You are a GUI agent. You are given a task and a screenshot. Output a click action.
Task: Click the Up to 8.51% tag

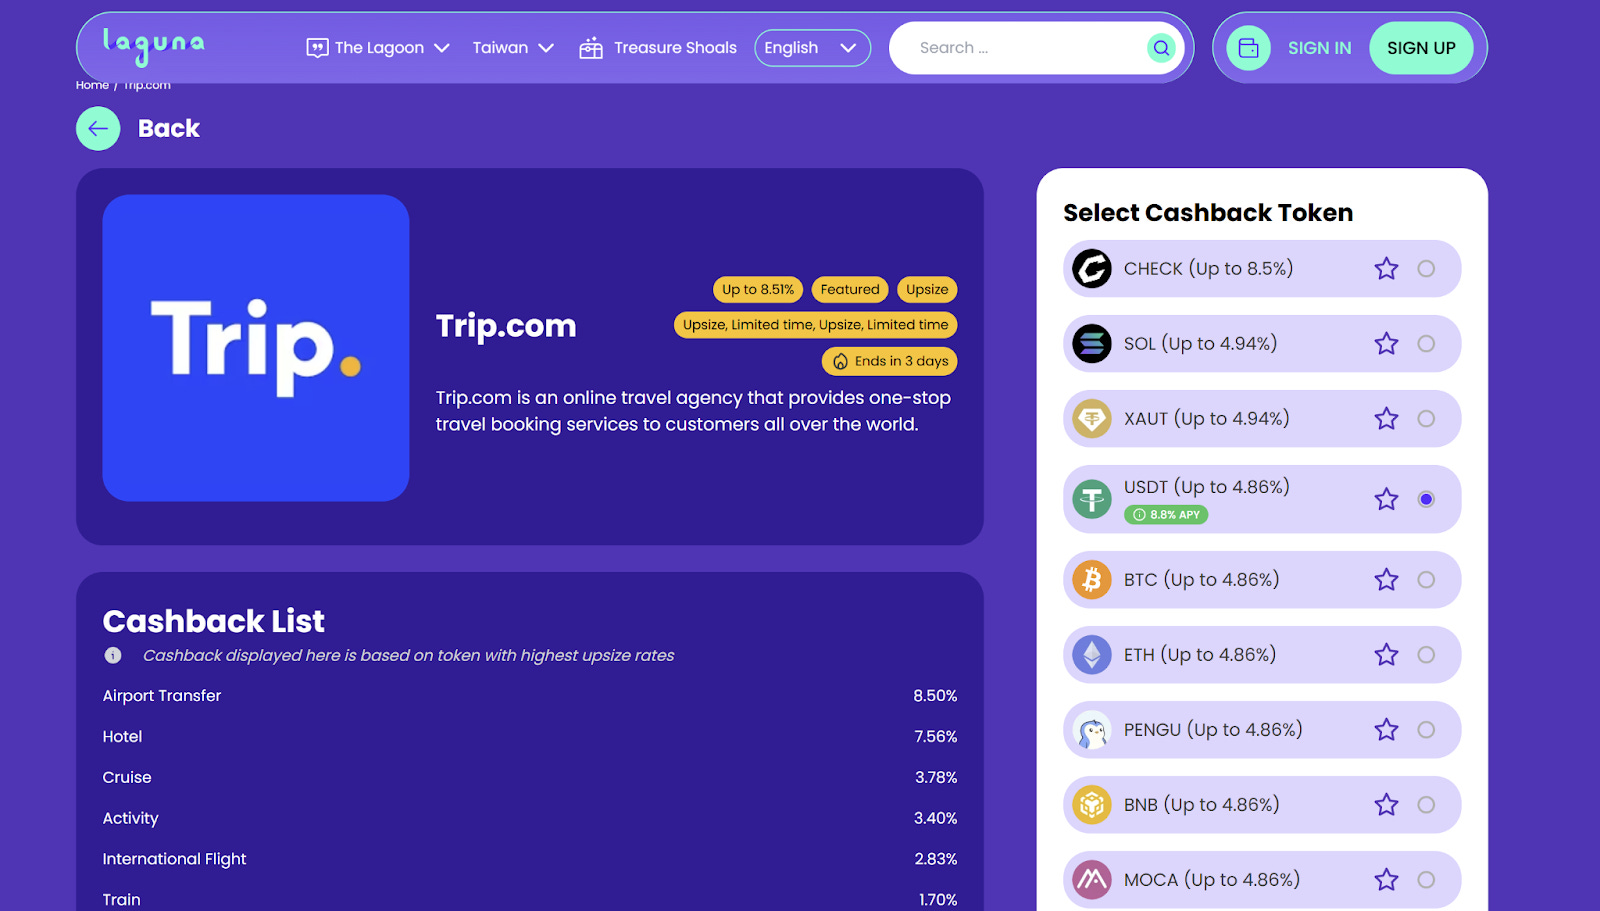[758, 290]
